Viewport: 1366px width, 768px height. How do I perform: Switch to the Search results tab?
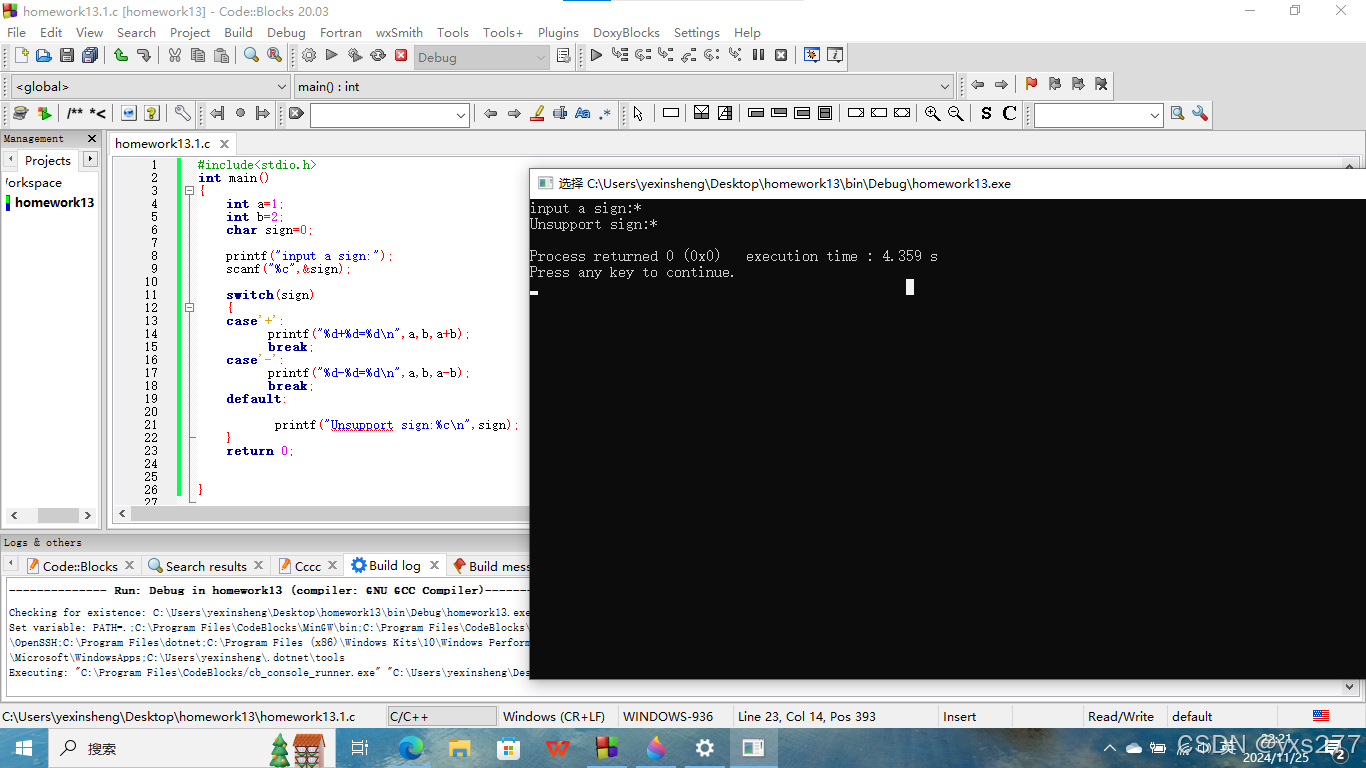tap(205, 566)
